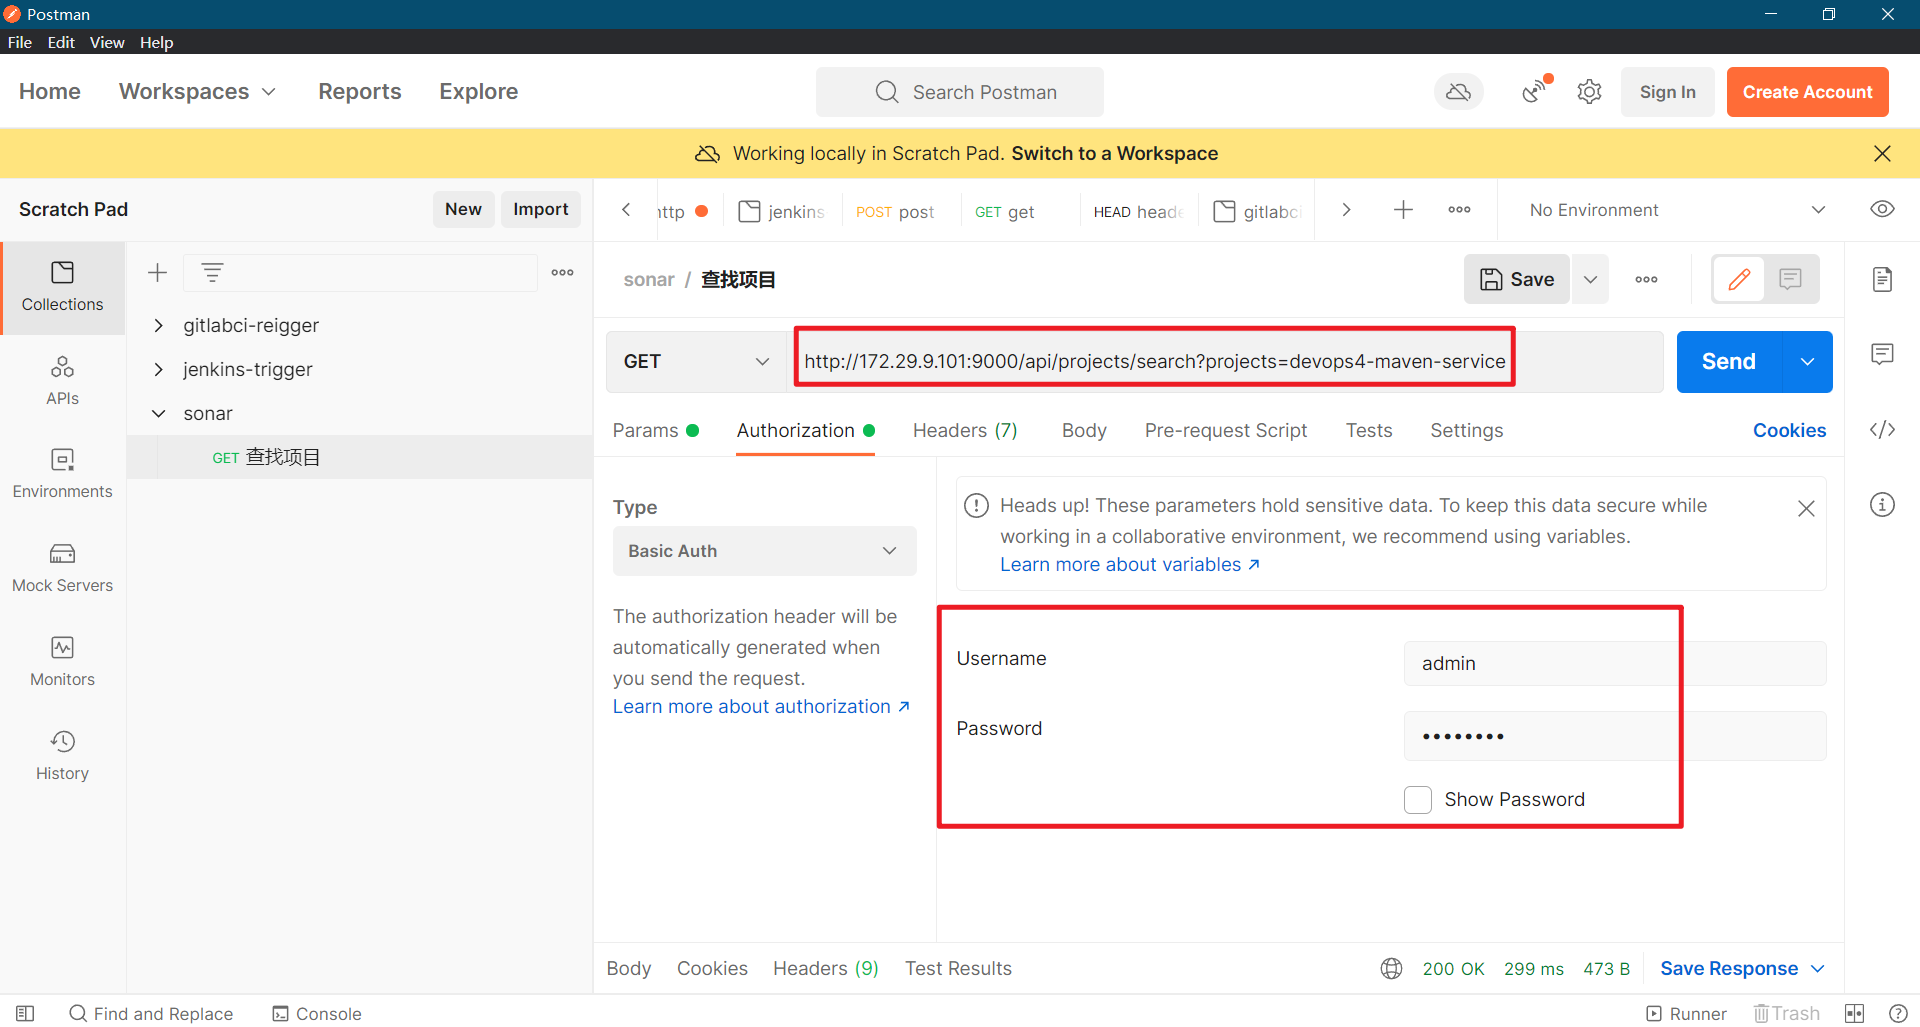
Task: Click the Save button
Action: click(x=1517, y=279)
